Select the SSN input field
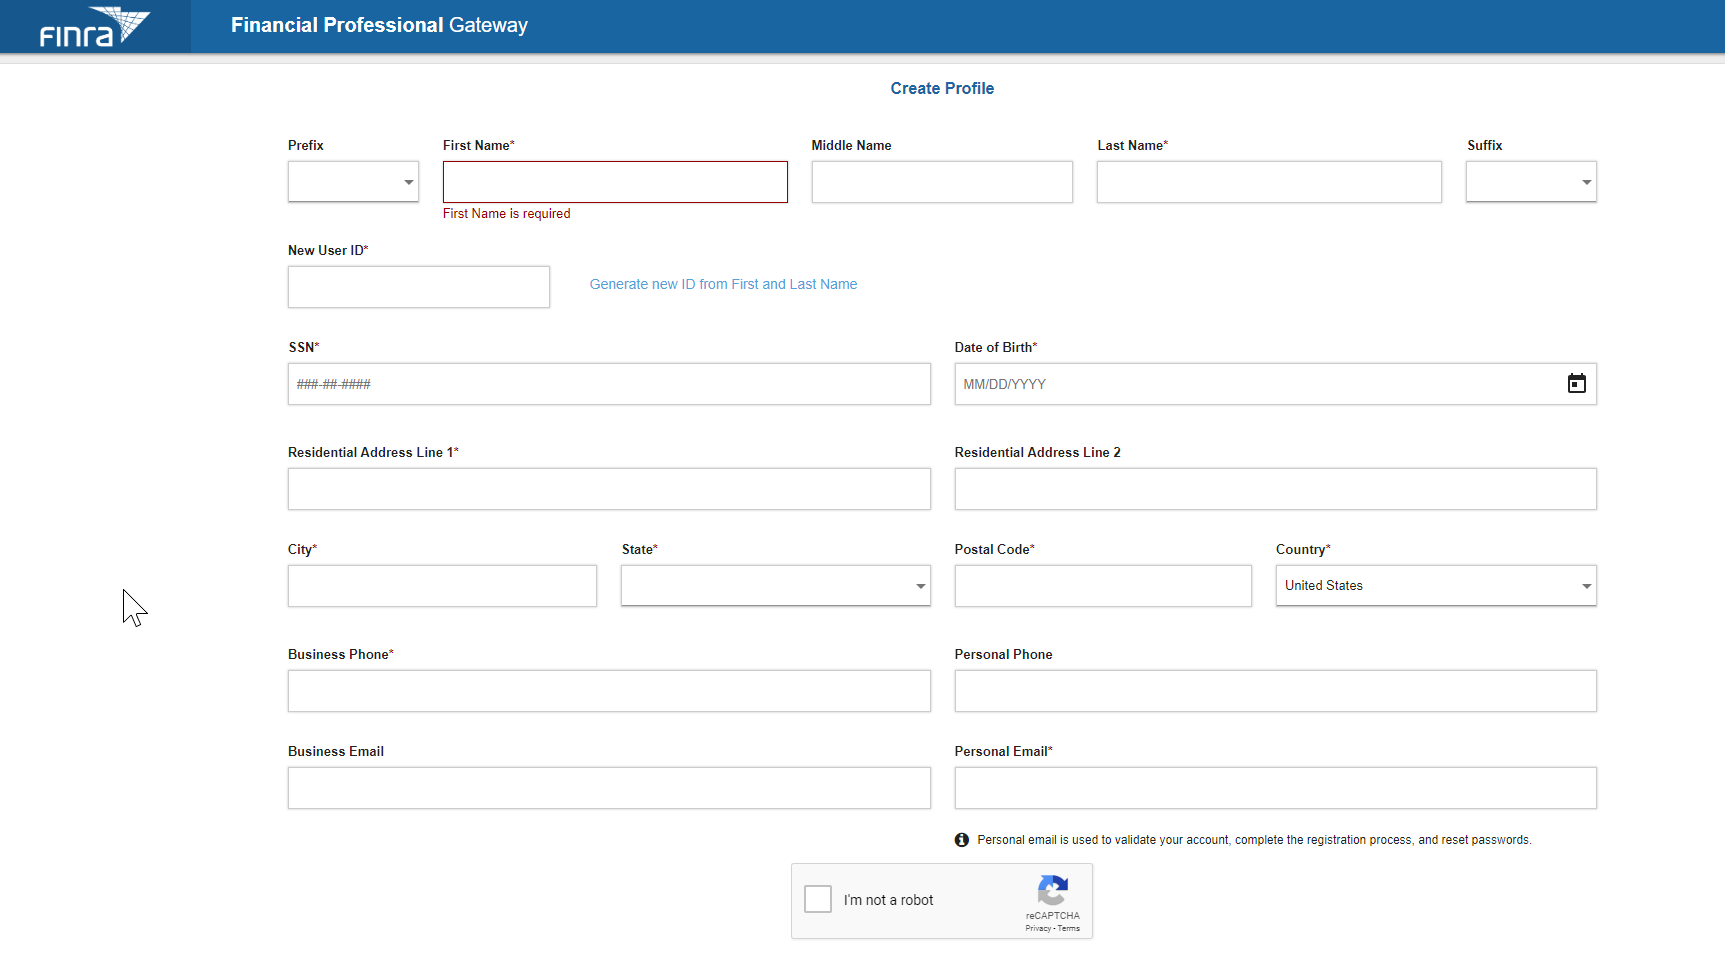This screenshot has width=1725, height=954. (x=609, y=384)
